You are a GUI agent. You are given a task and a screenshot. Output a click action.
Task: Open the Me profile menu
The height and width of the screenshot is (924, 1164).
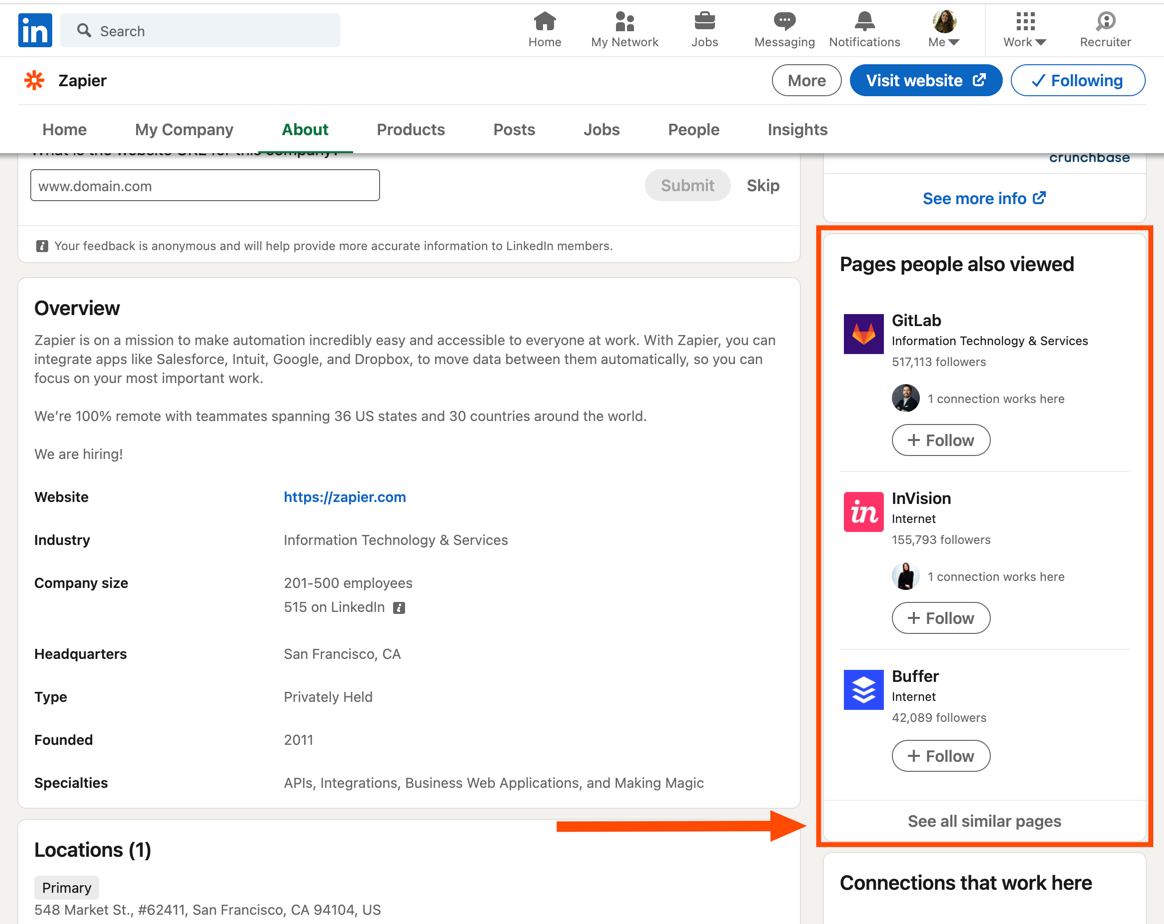944,30
